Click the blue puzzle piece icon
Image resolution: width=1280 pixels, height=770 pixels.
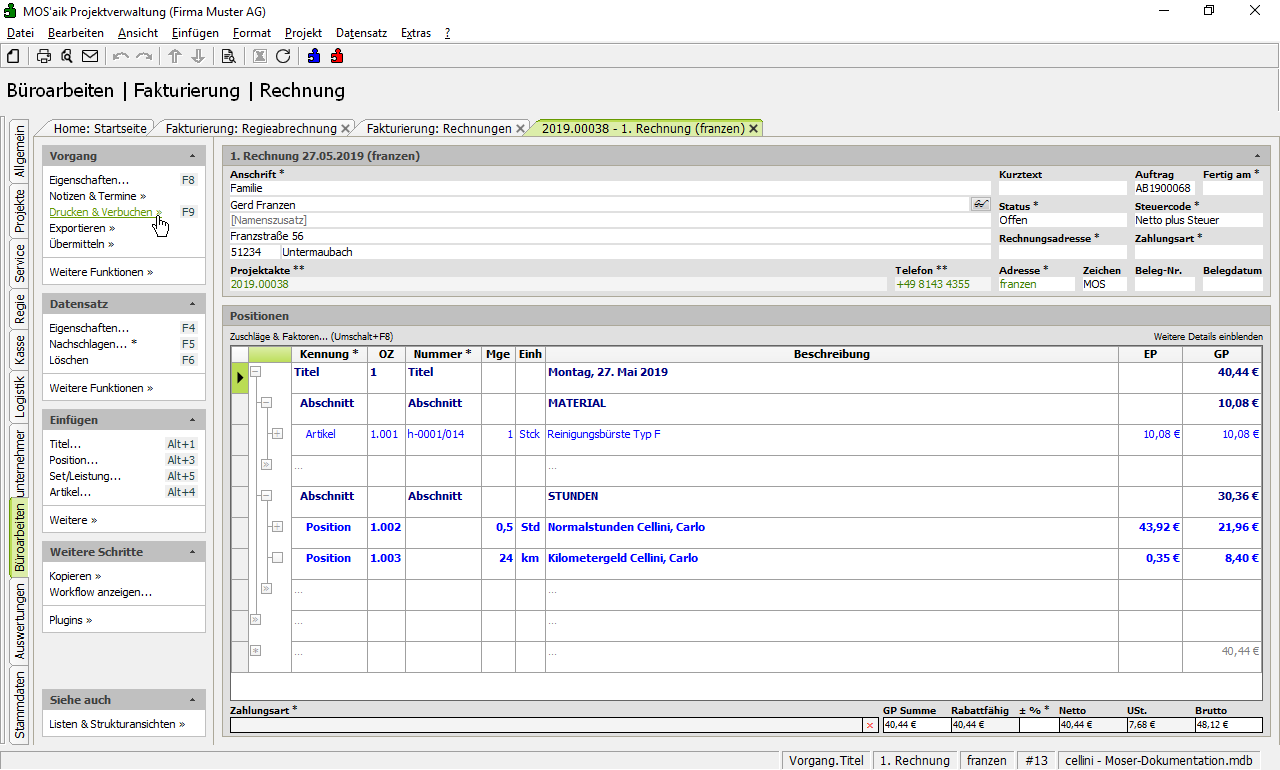click(x=314, y=56)
